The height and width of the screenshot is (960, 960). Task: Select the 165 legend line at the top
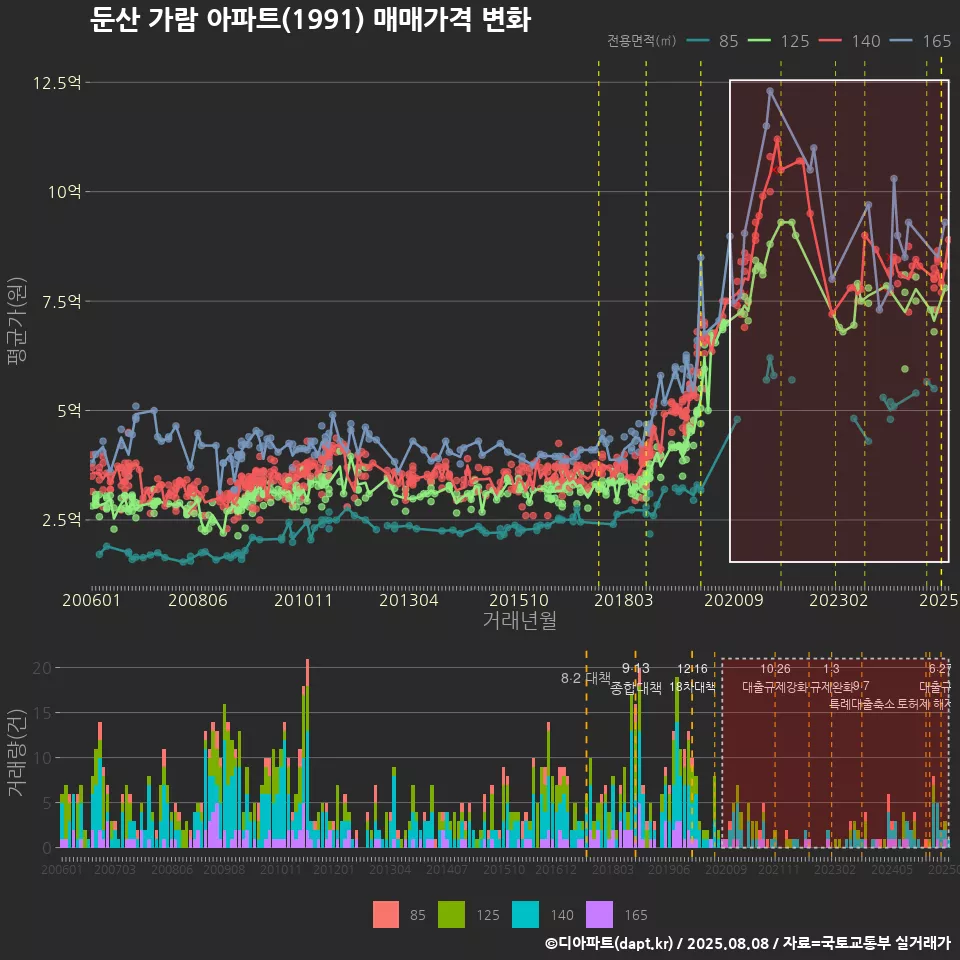coord(901,41)
